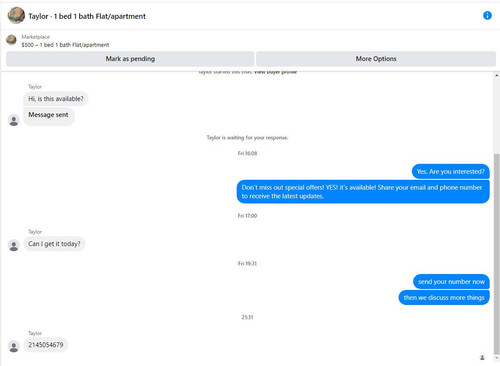Click avatar beside 'Message sent' bubble
The image size is (500, 366).
pos(14,120)
